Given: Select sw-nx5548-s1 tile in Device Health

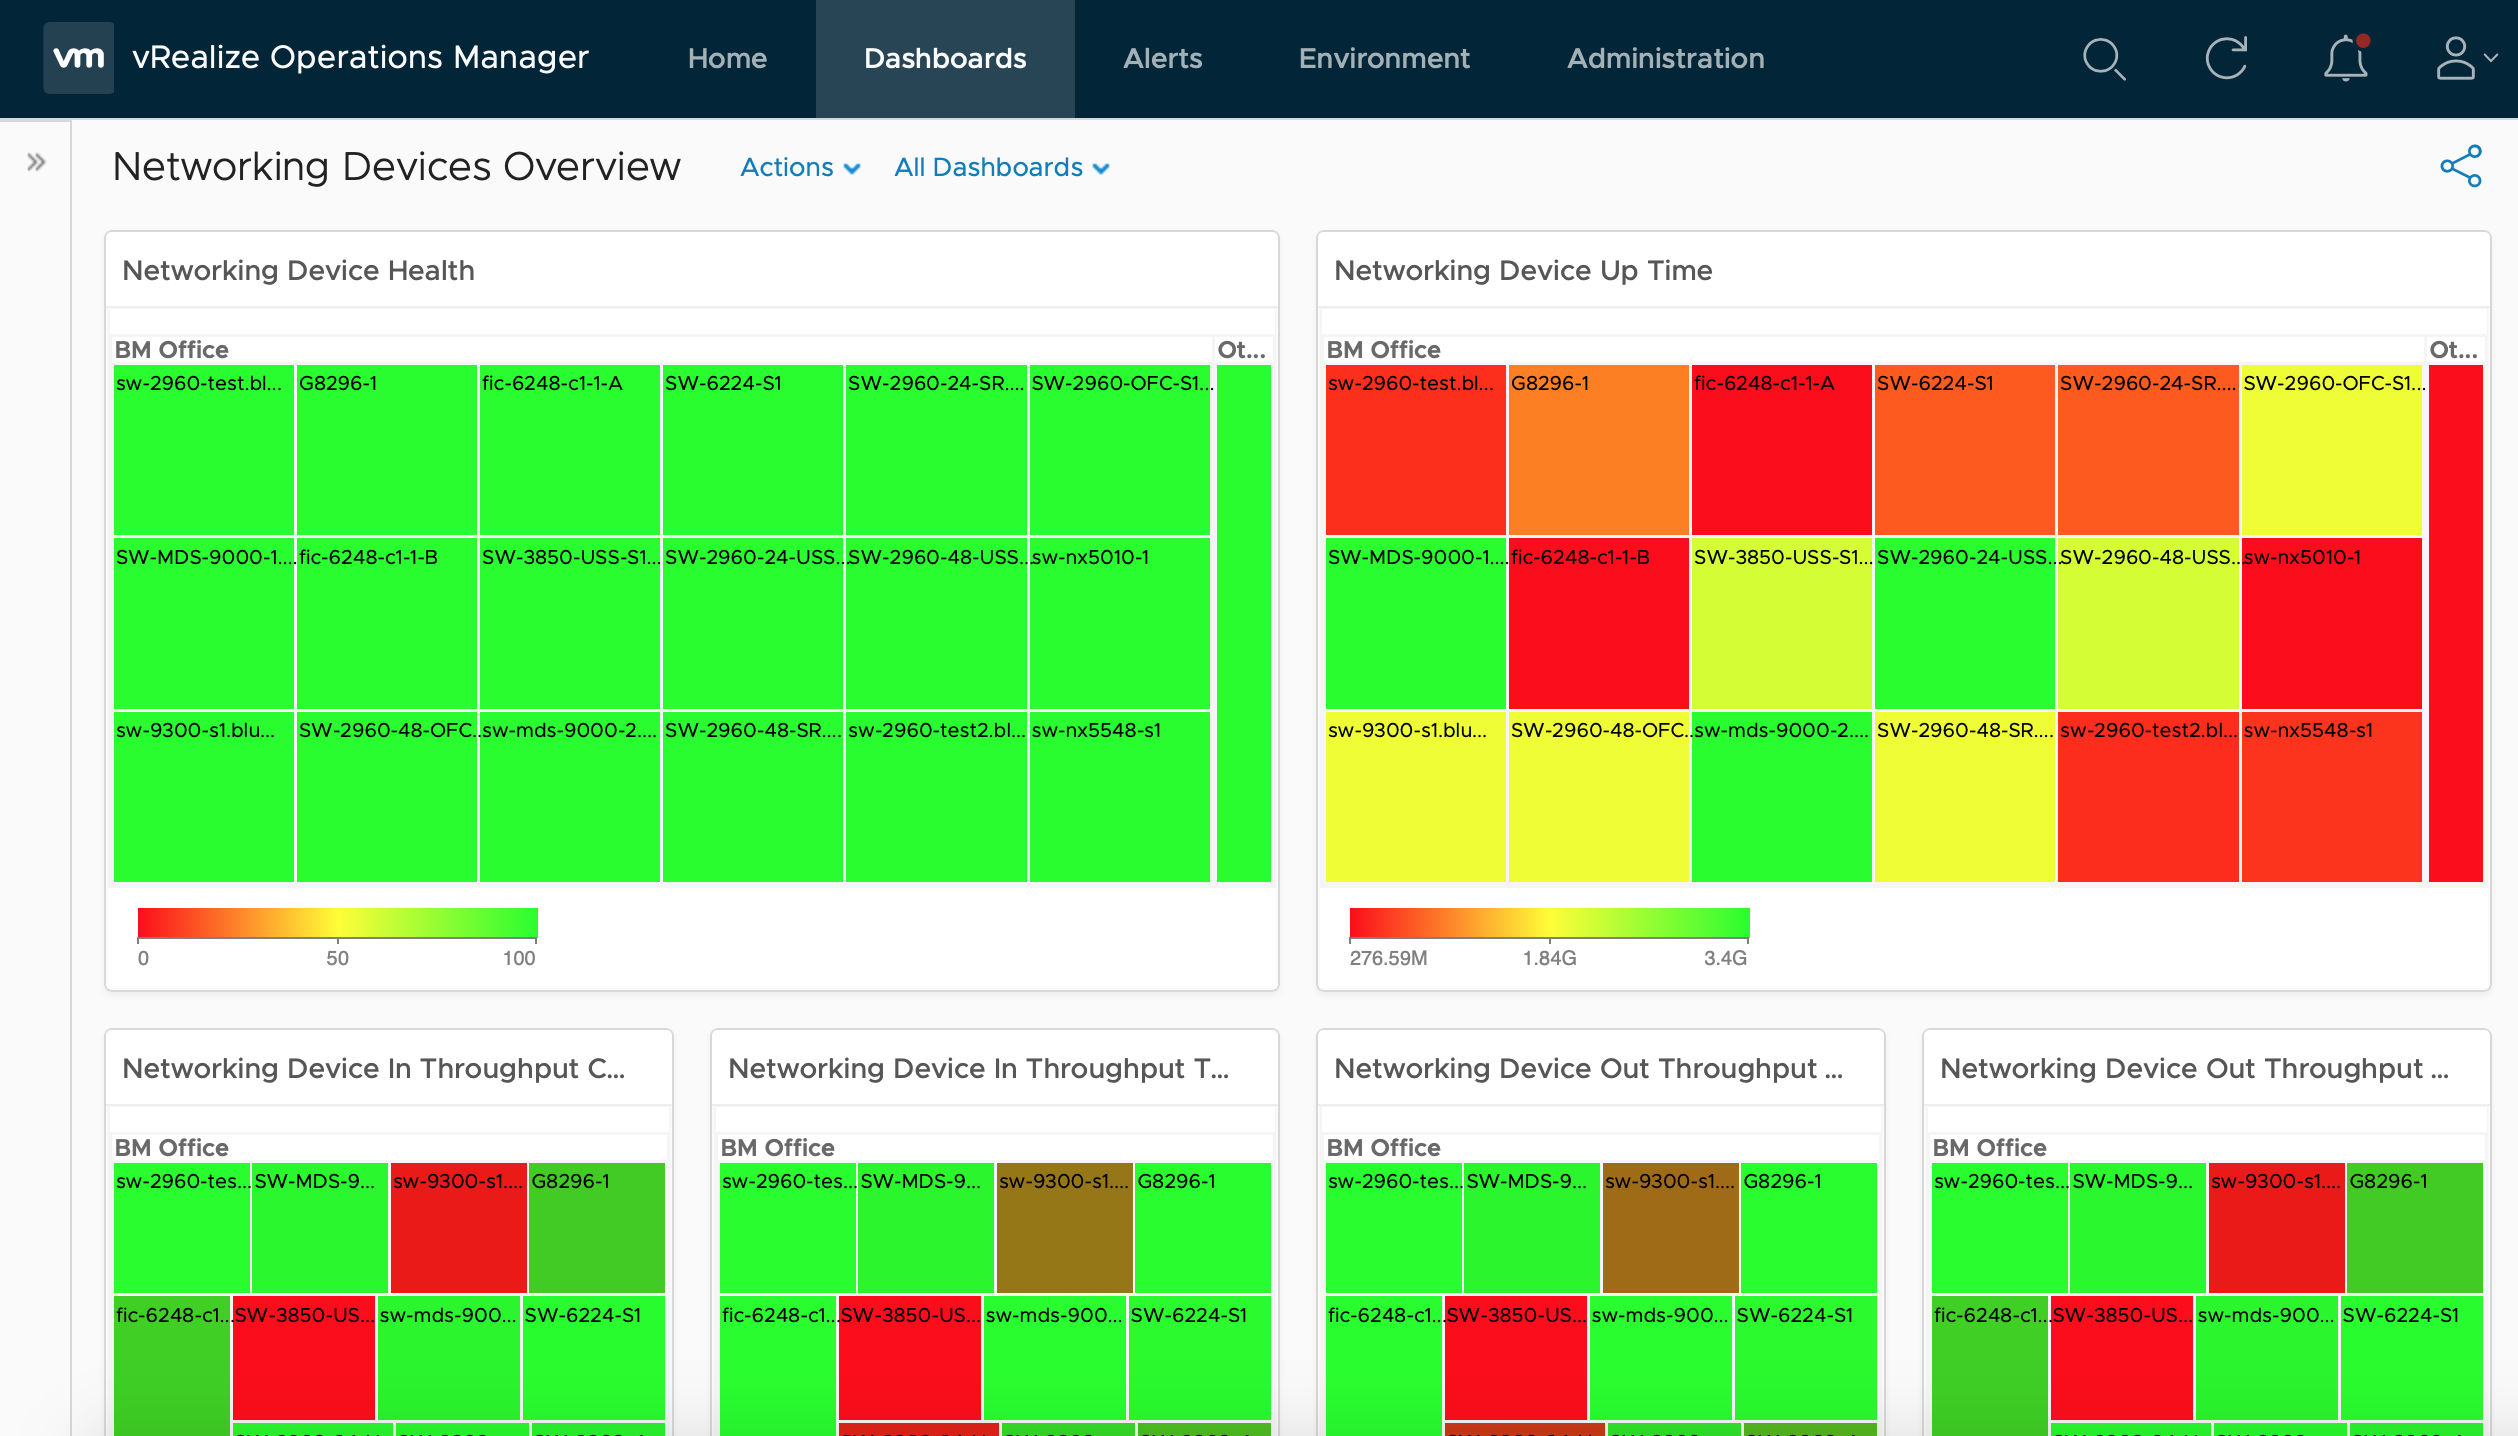Looking at the screenshot, I should tap(1120, 796).
